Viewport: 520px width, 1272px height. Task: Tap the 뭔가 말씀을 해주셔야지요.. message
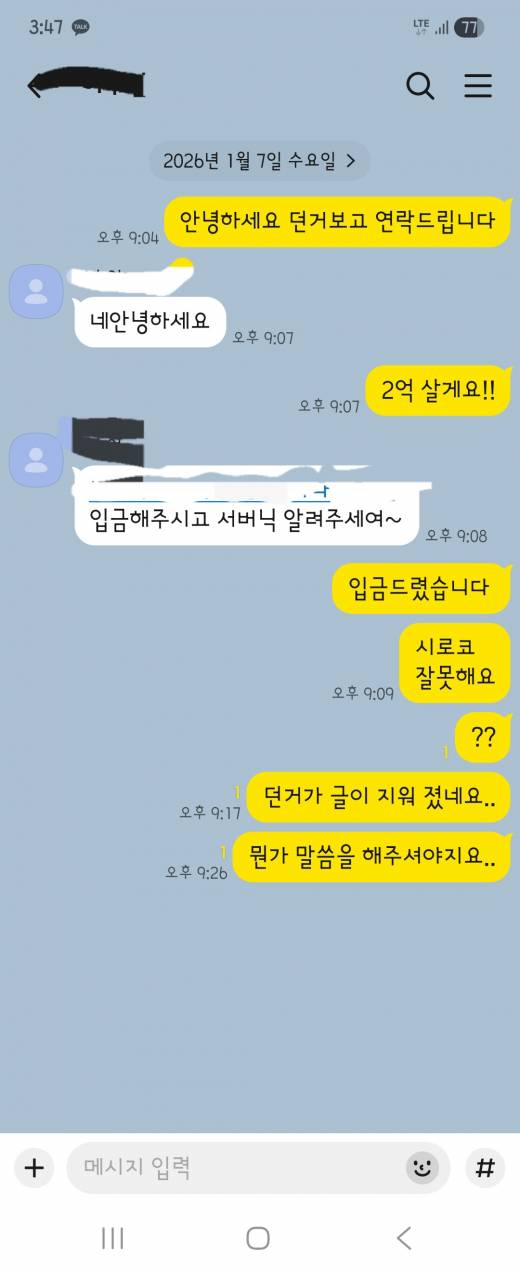(x=371, y=857)
